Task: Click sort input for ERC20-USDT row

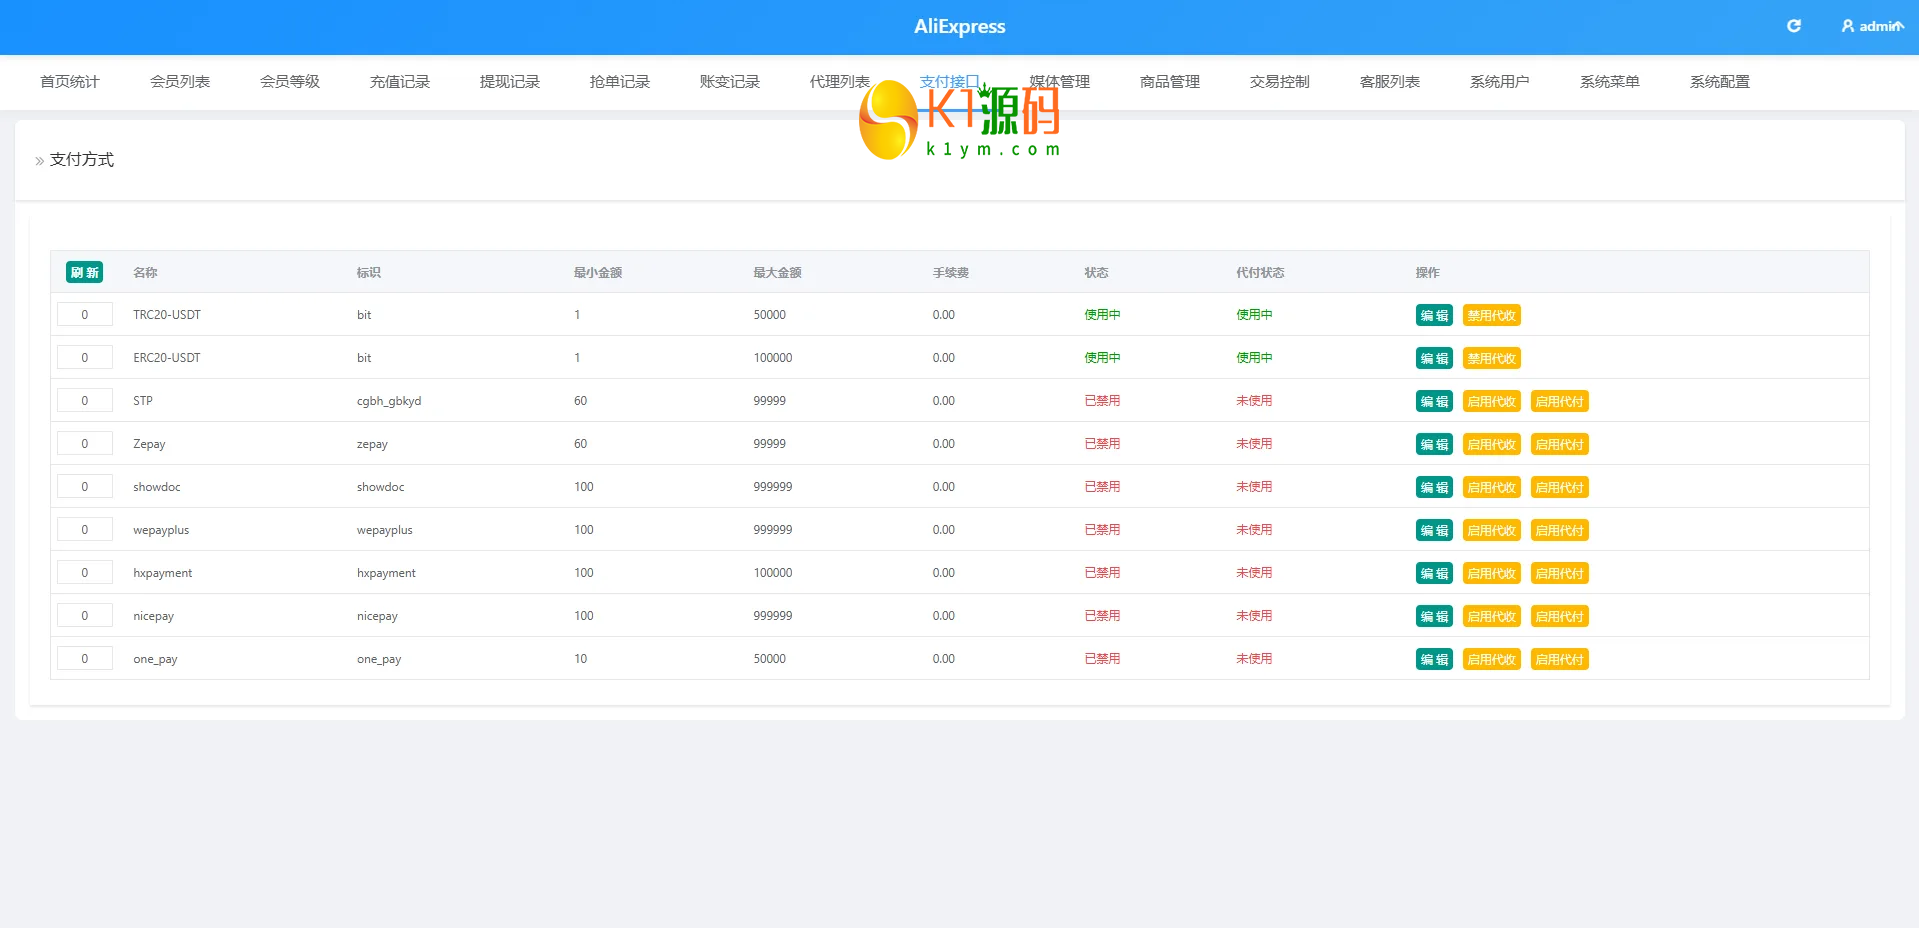Action: click(x=85, y=358)
